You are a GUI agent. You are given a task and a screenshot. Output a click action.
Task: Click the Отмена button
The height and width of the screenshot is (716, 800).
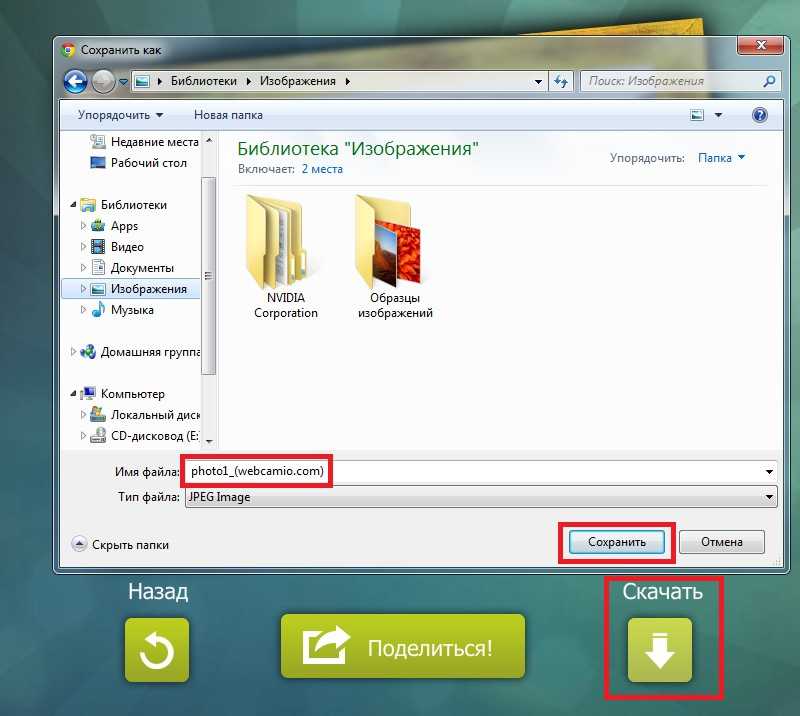pyautogui.click(x=721, y=542)
